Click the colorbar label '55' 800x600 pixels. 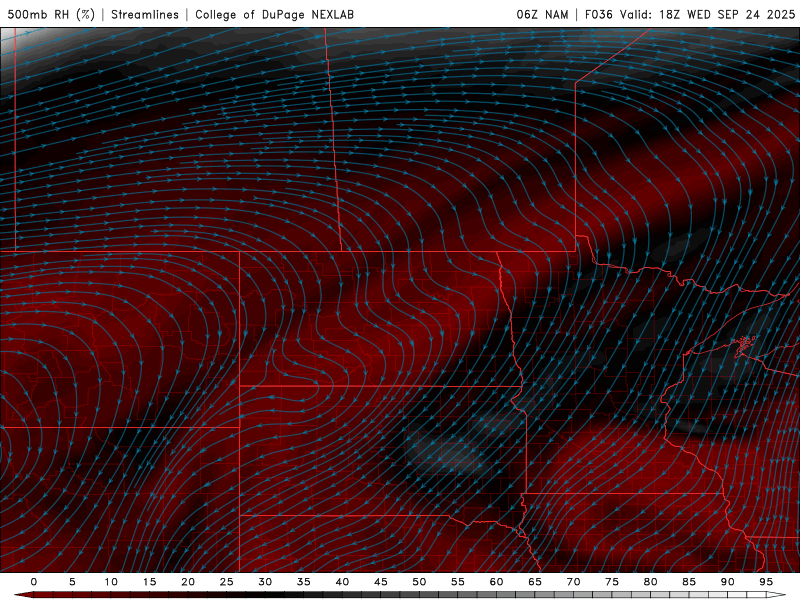(x=458, y=582)
